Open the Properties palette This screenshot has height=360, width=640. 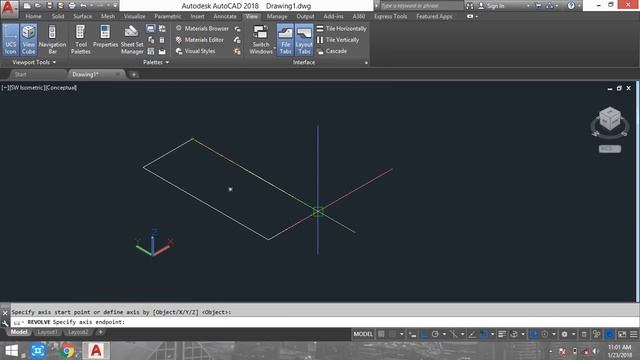(105, 37)
